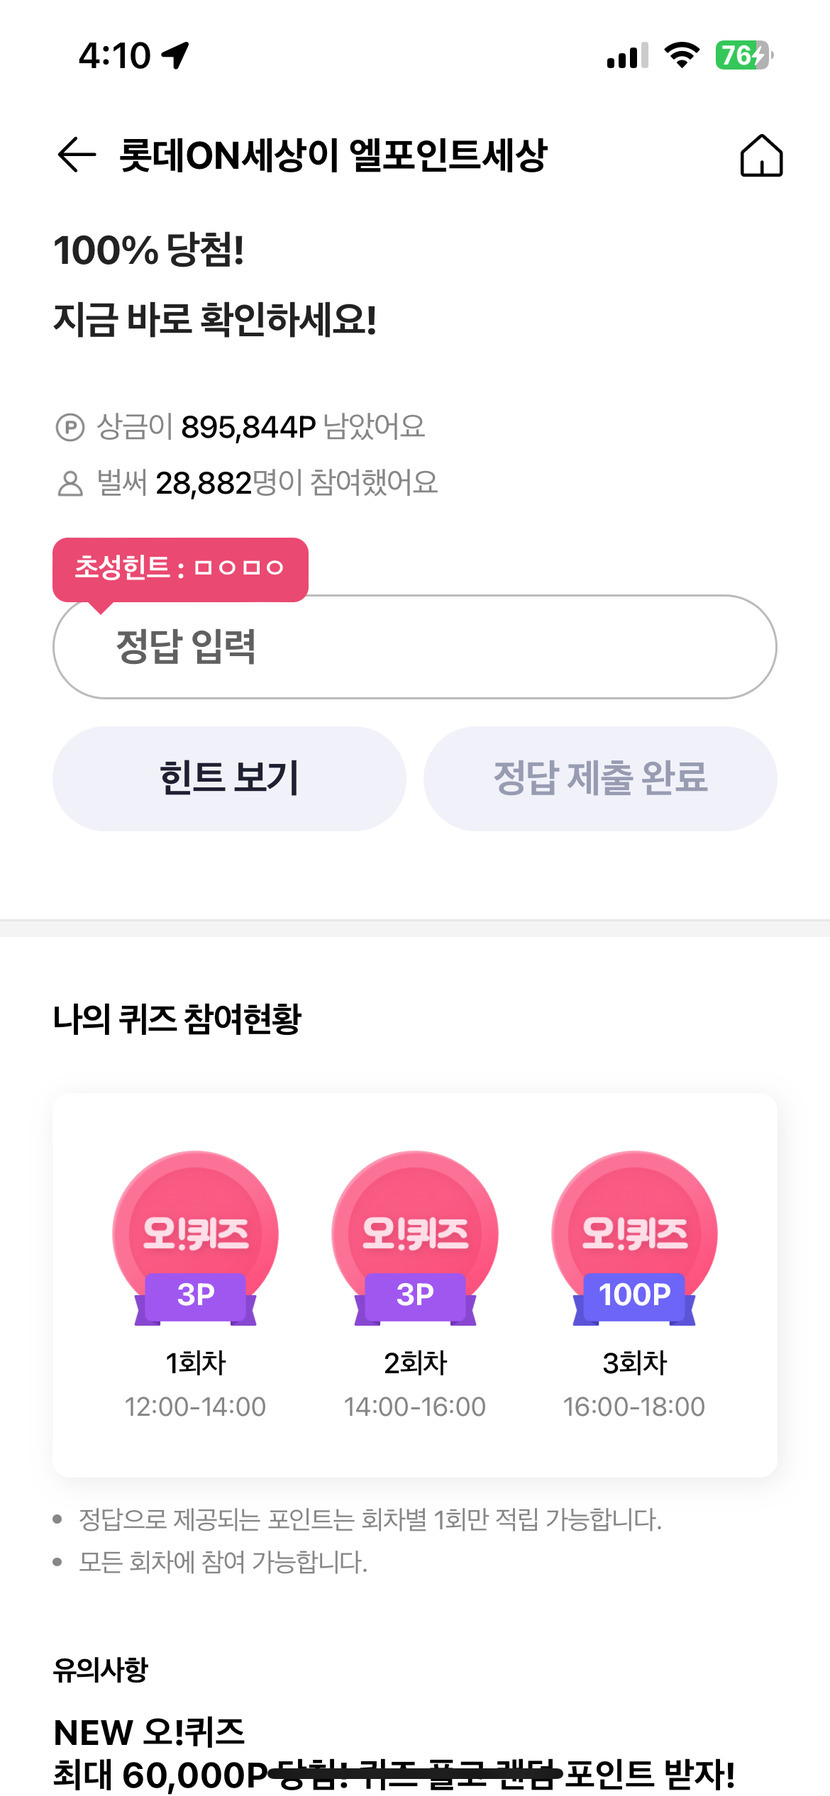Tap the 나의 퀴즈 참여현황 section heading
Screen dimensions: 830x1796
click(177, 1019)
